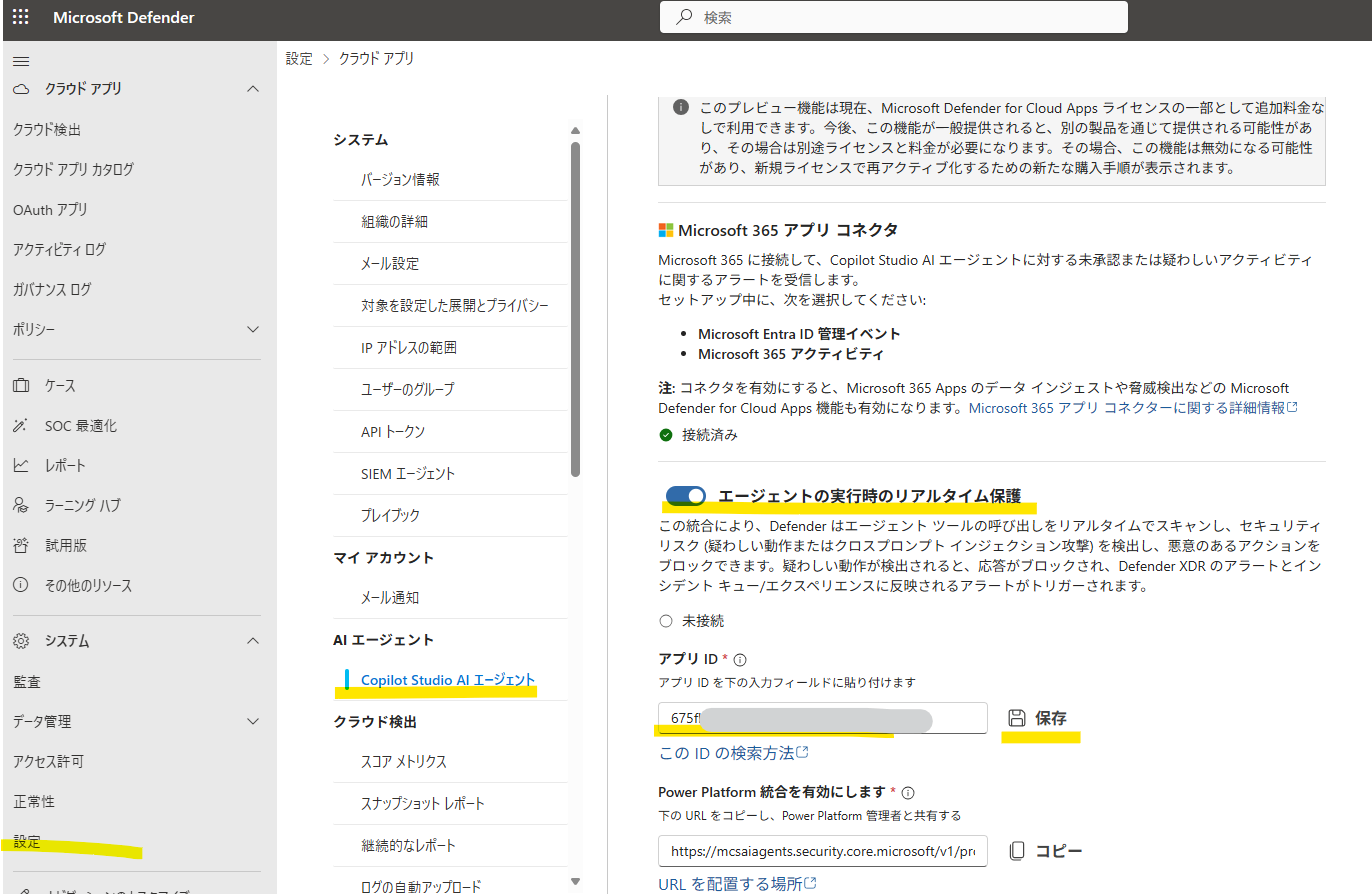Open クラウド アプリ カタログ in navigation
1372x894 pixels.
[73, 170]
